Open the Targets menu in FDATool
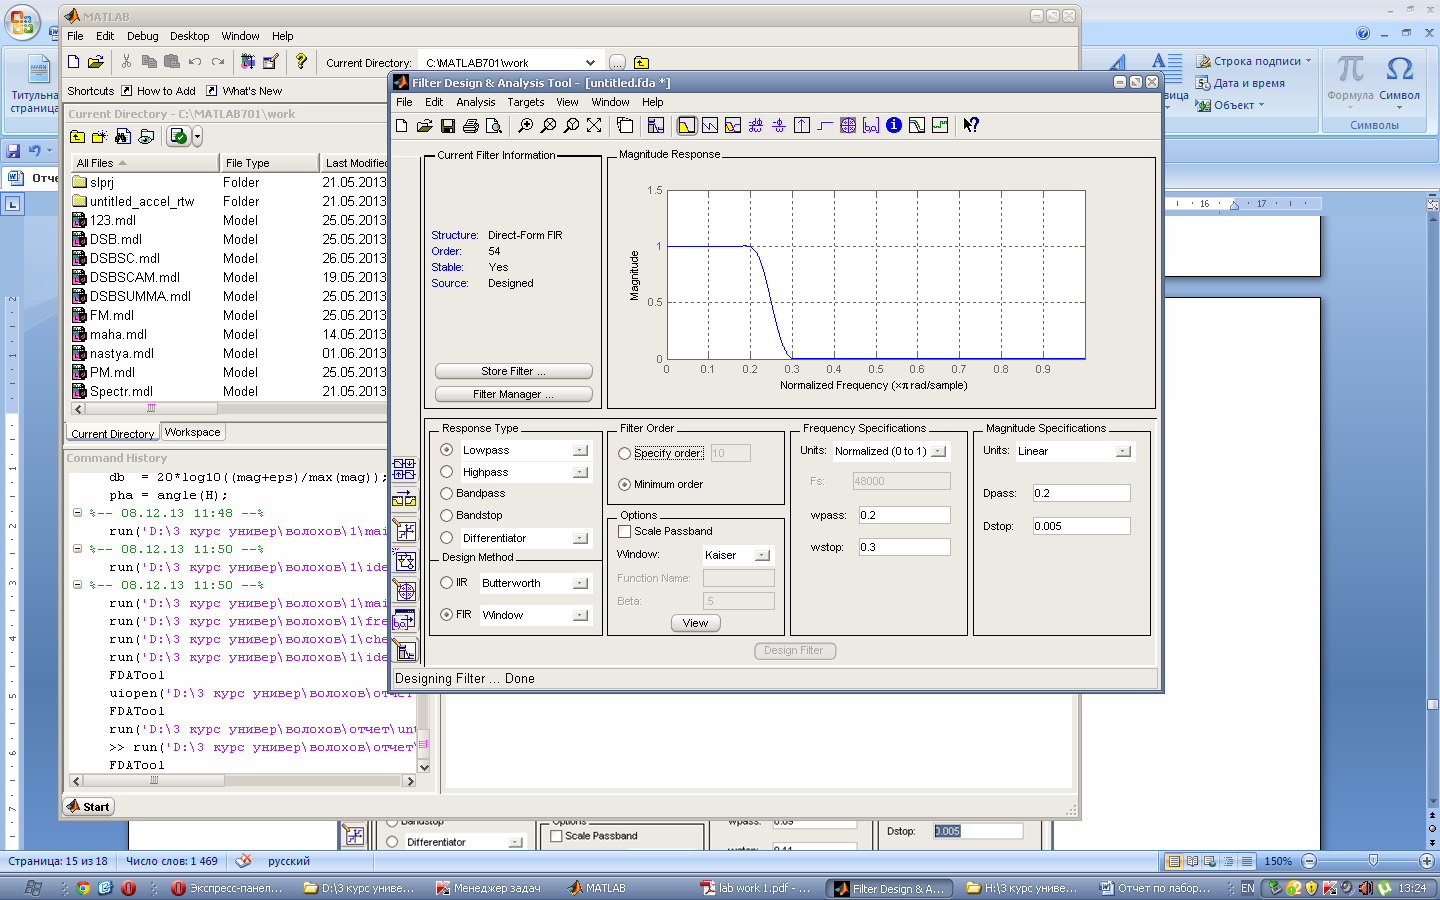The width and height of the screenshot is (1440, 900). pos(526,102)
